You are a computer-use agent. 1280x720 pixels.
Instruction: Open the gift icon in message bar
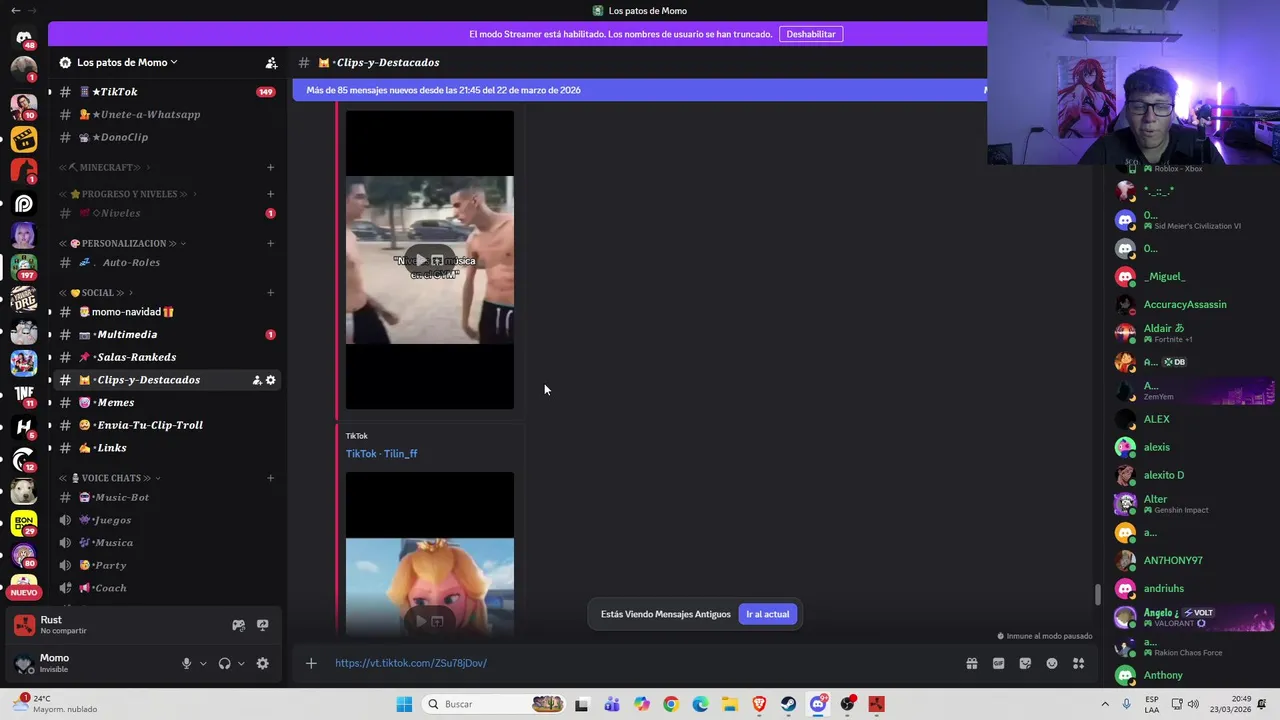coord(971,663)
